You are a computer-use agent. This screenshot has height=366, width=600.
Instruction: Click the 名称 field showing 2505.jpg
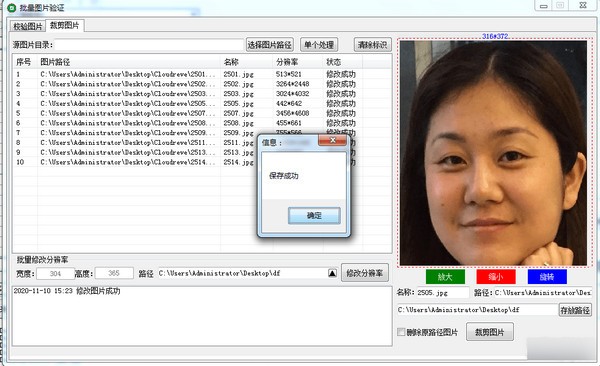click(x=443, y=292)
